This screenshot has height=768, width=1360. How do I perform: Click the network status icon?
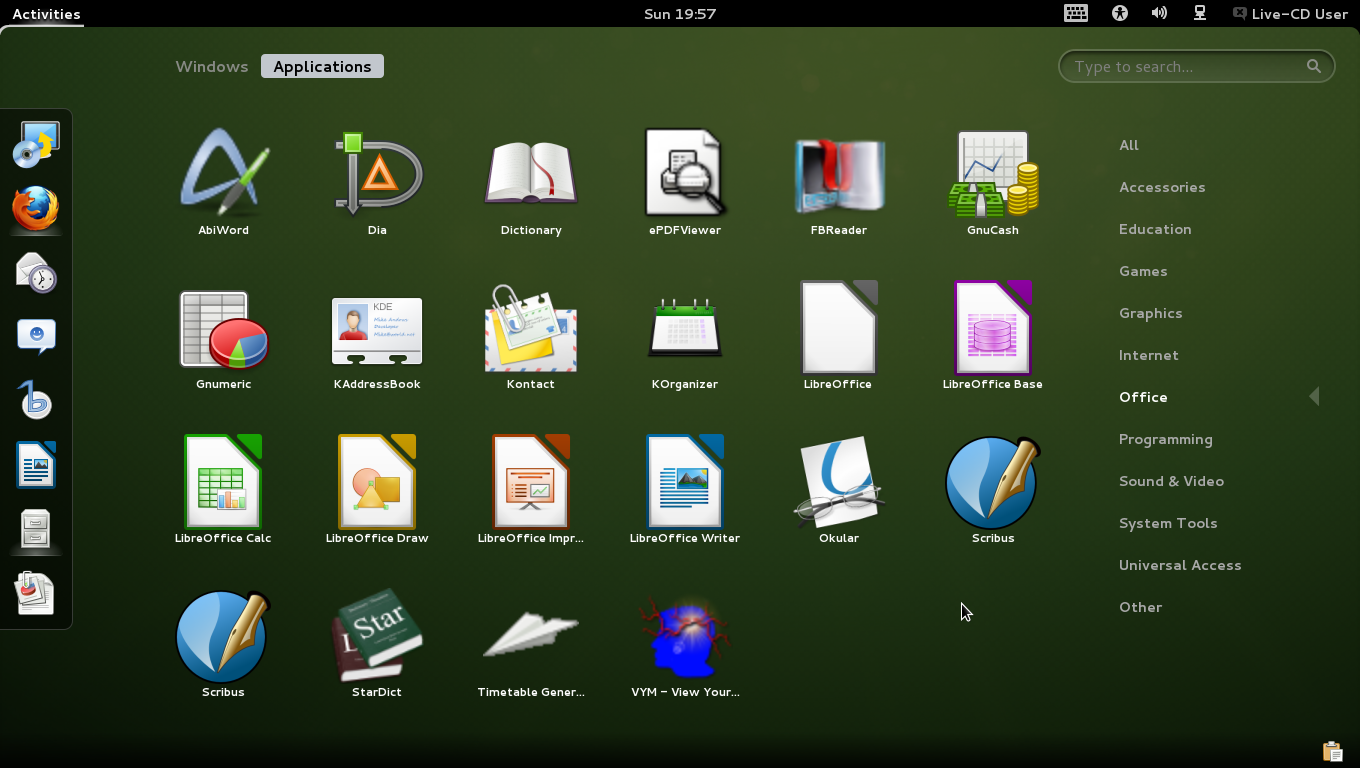pyautogui.click(x=1200, y=13)
